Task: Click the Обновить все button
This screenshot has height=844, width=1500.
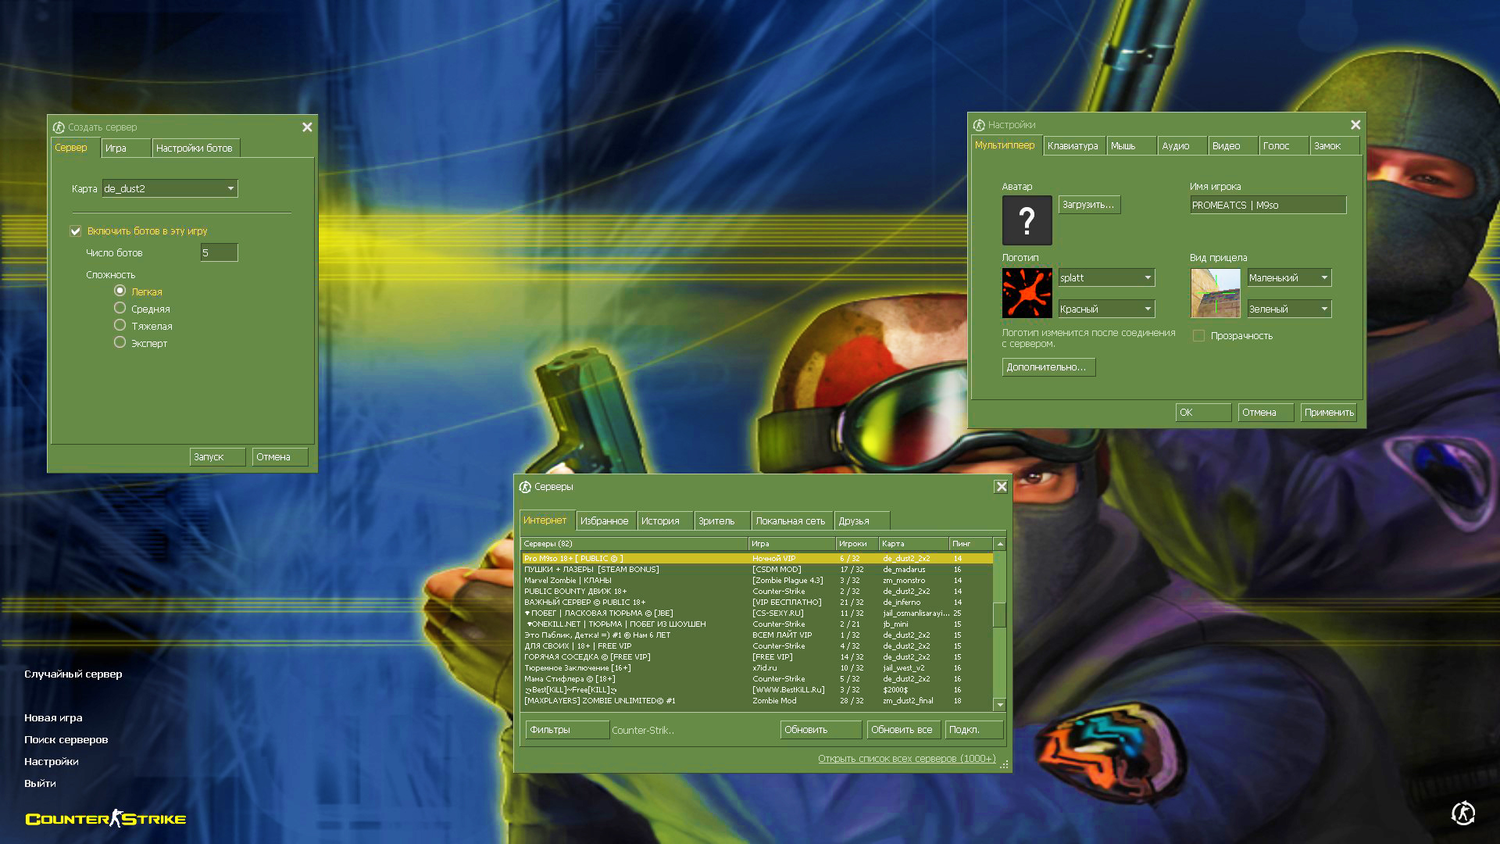Action: (x=903, y=730)
